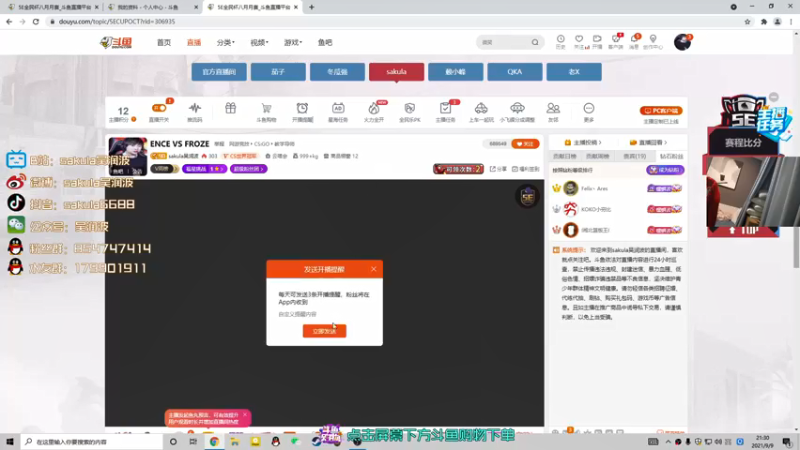800x450 pixels.
Task: Switch to 贵宾(19) tab
Action: coord(635,156)
